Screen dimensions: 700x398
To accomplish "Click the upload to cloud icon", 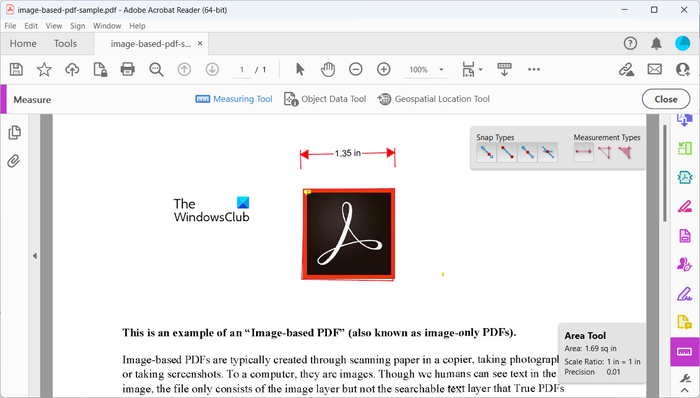I will [x=72, y=70].
